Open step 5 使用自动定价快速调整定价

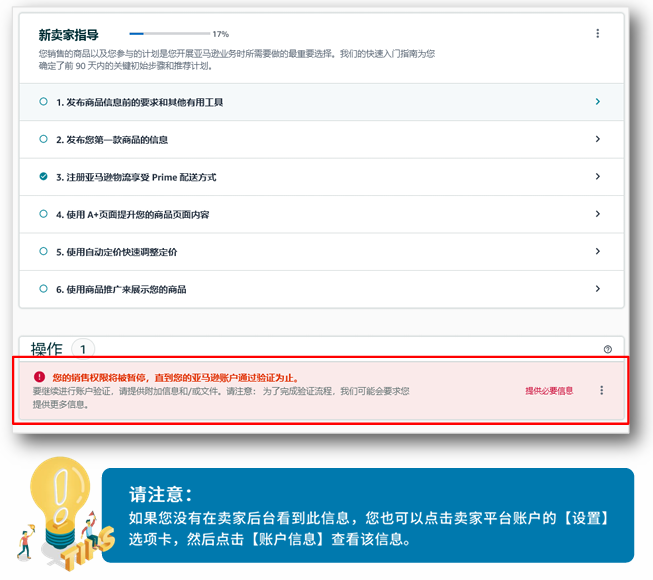[x=322, y=252]
